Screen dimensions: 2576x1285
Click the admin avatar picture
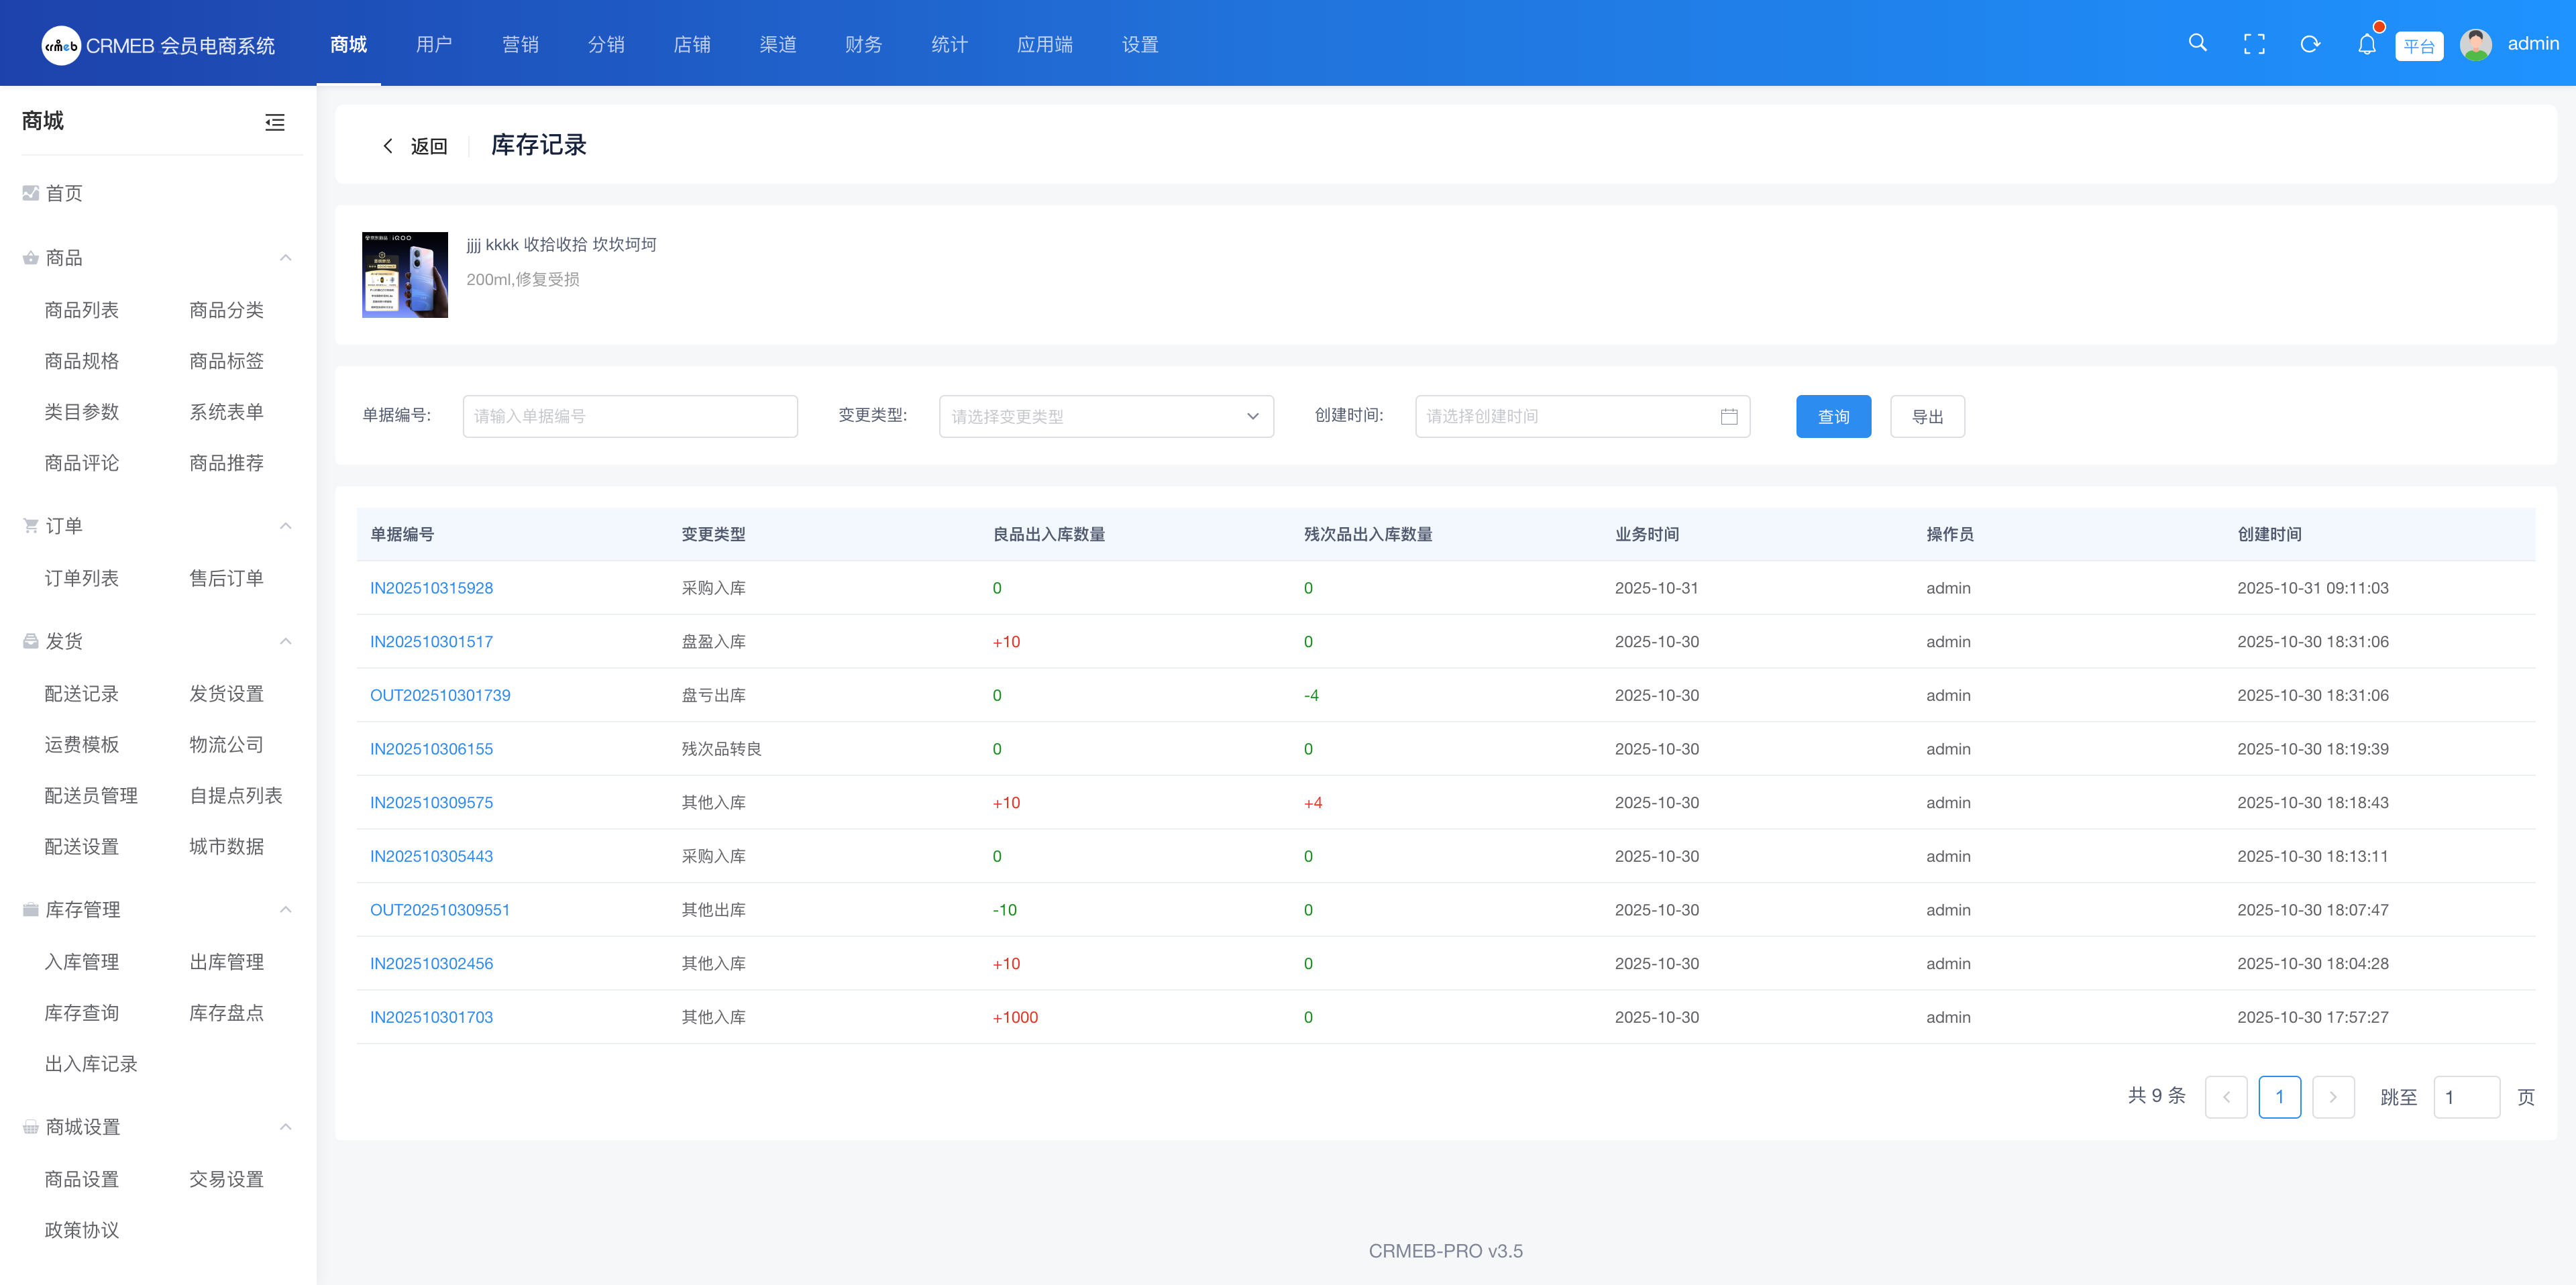tap(2475, 44)
